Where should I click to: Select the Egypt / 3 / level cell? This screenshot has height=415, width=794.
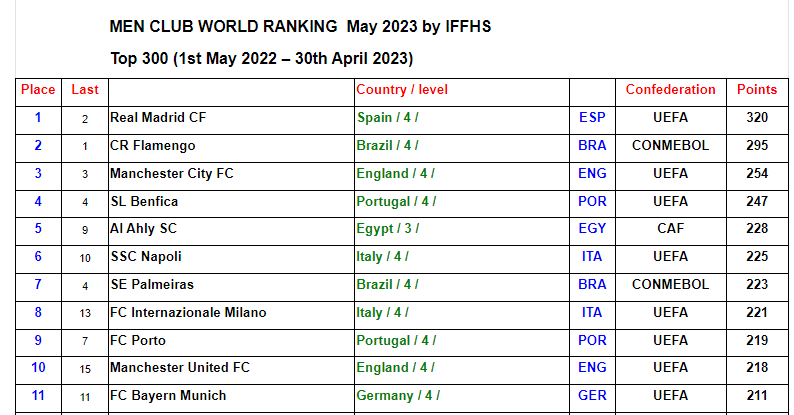tap(387, 229)
